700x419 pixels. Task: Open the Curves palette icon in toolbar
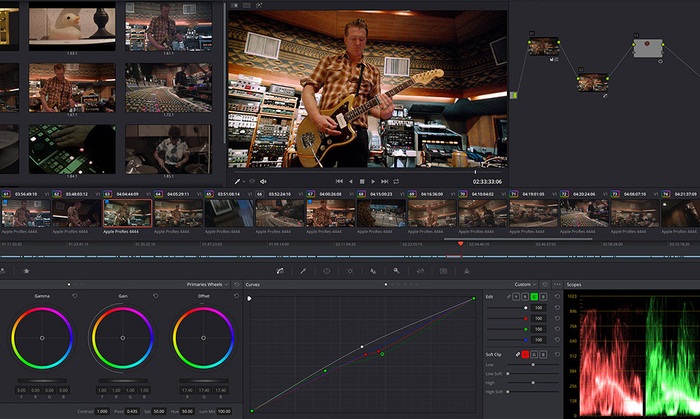click(x=279, y=270)
